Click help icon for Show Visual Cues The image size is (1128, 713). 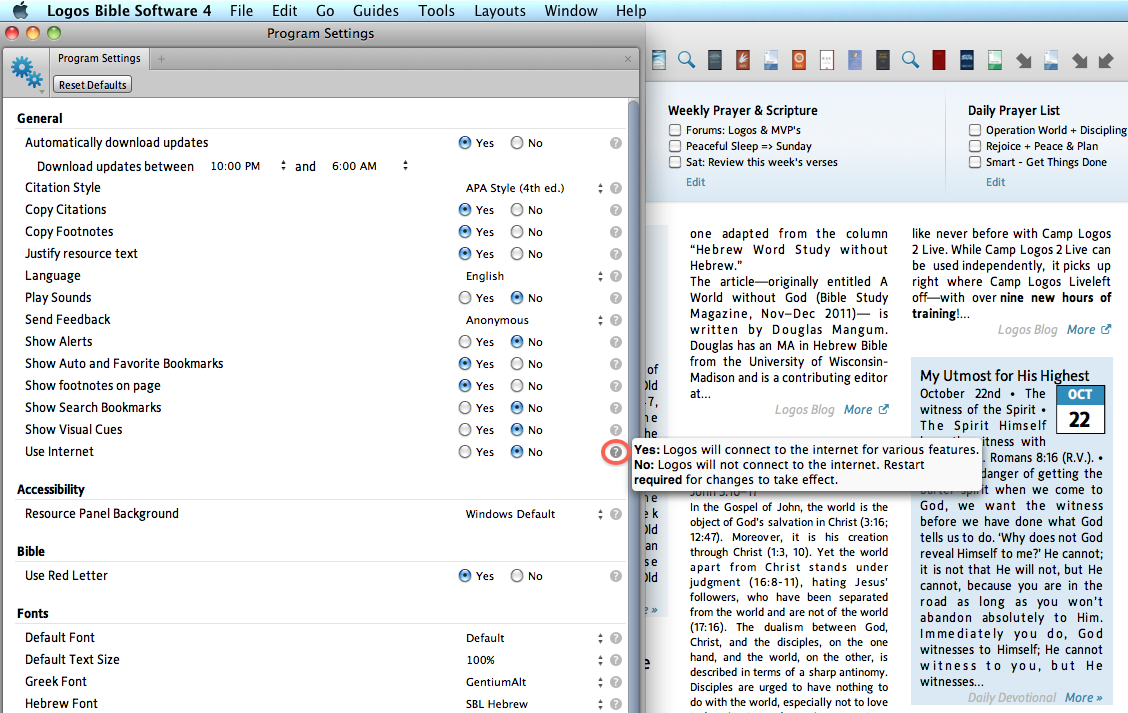616,430
